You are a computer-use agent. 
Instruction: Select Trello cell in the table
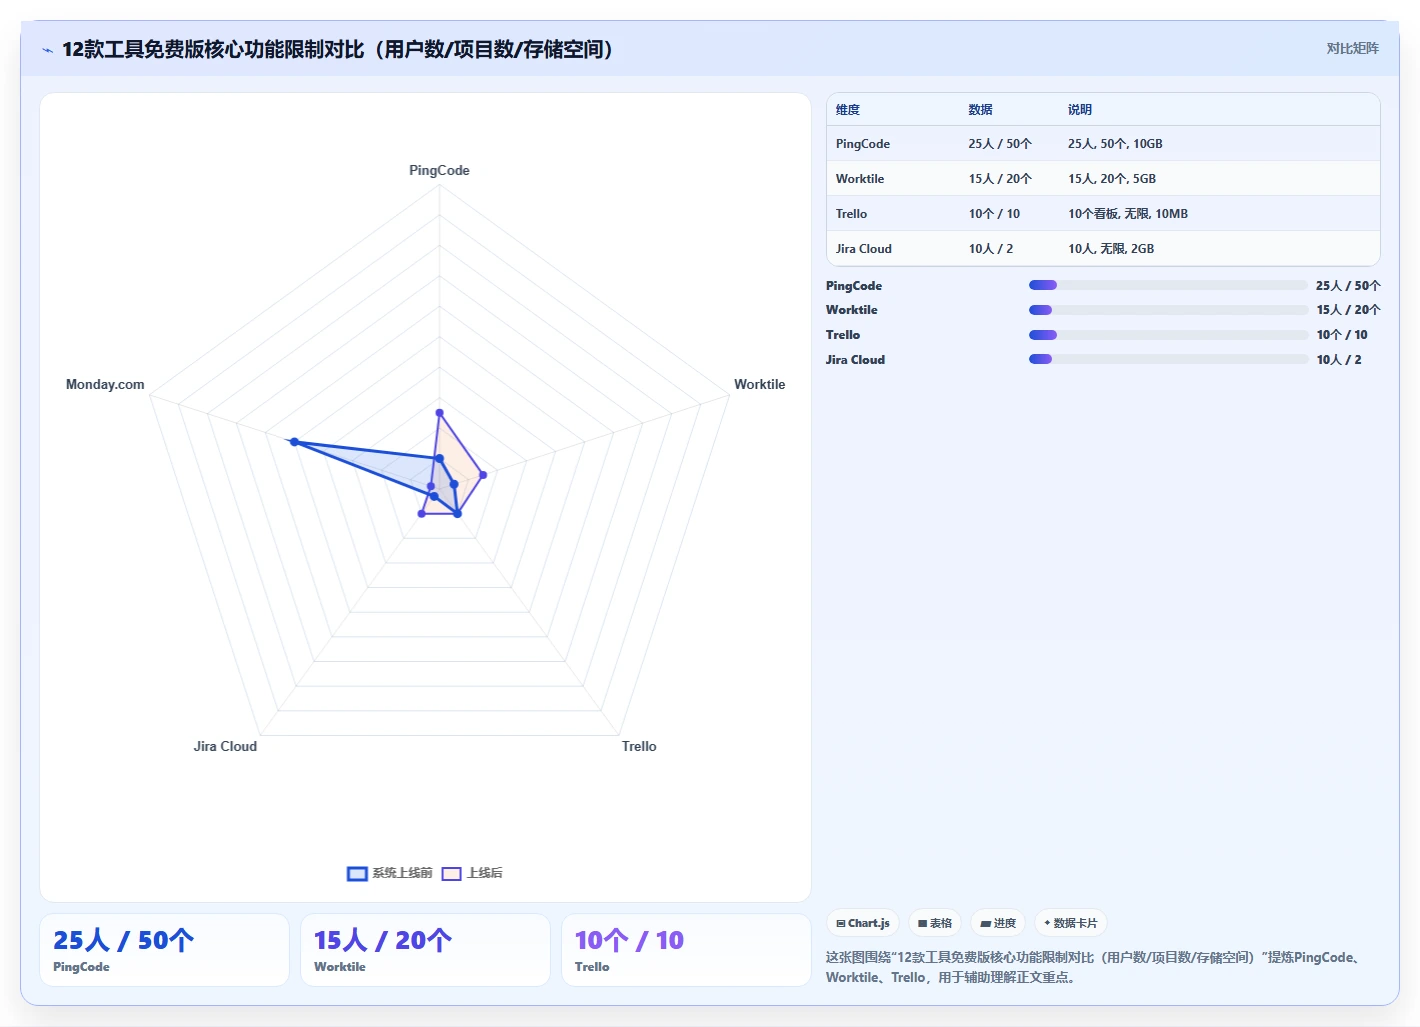[851, 214]
